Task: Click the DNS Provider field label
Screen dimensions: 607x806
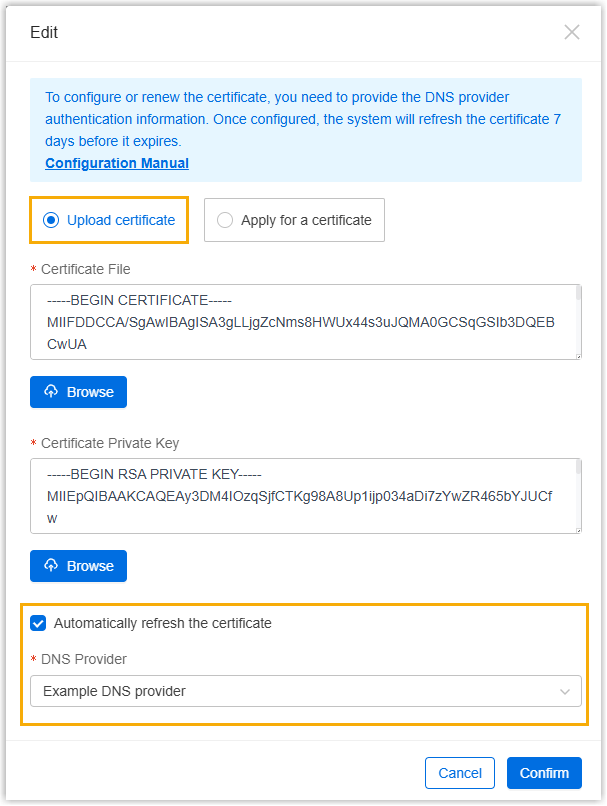Action: click(x=84, y=659)
